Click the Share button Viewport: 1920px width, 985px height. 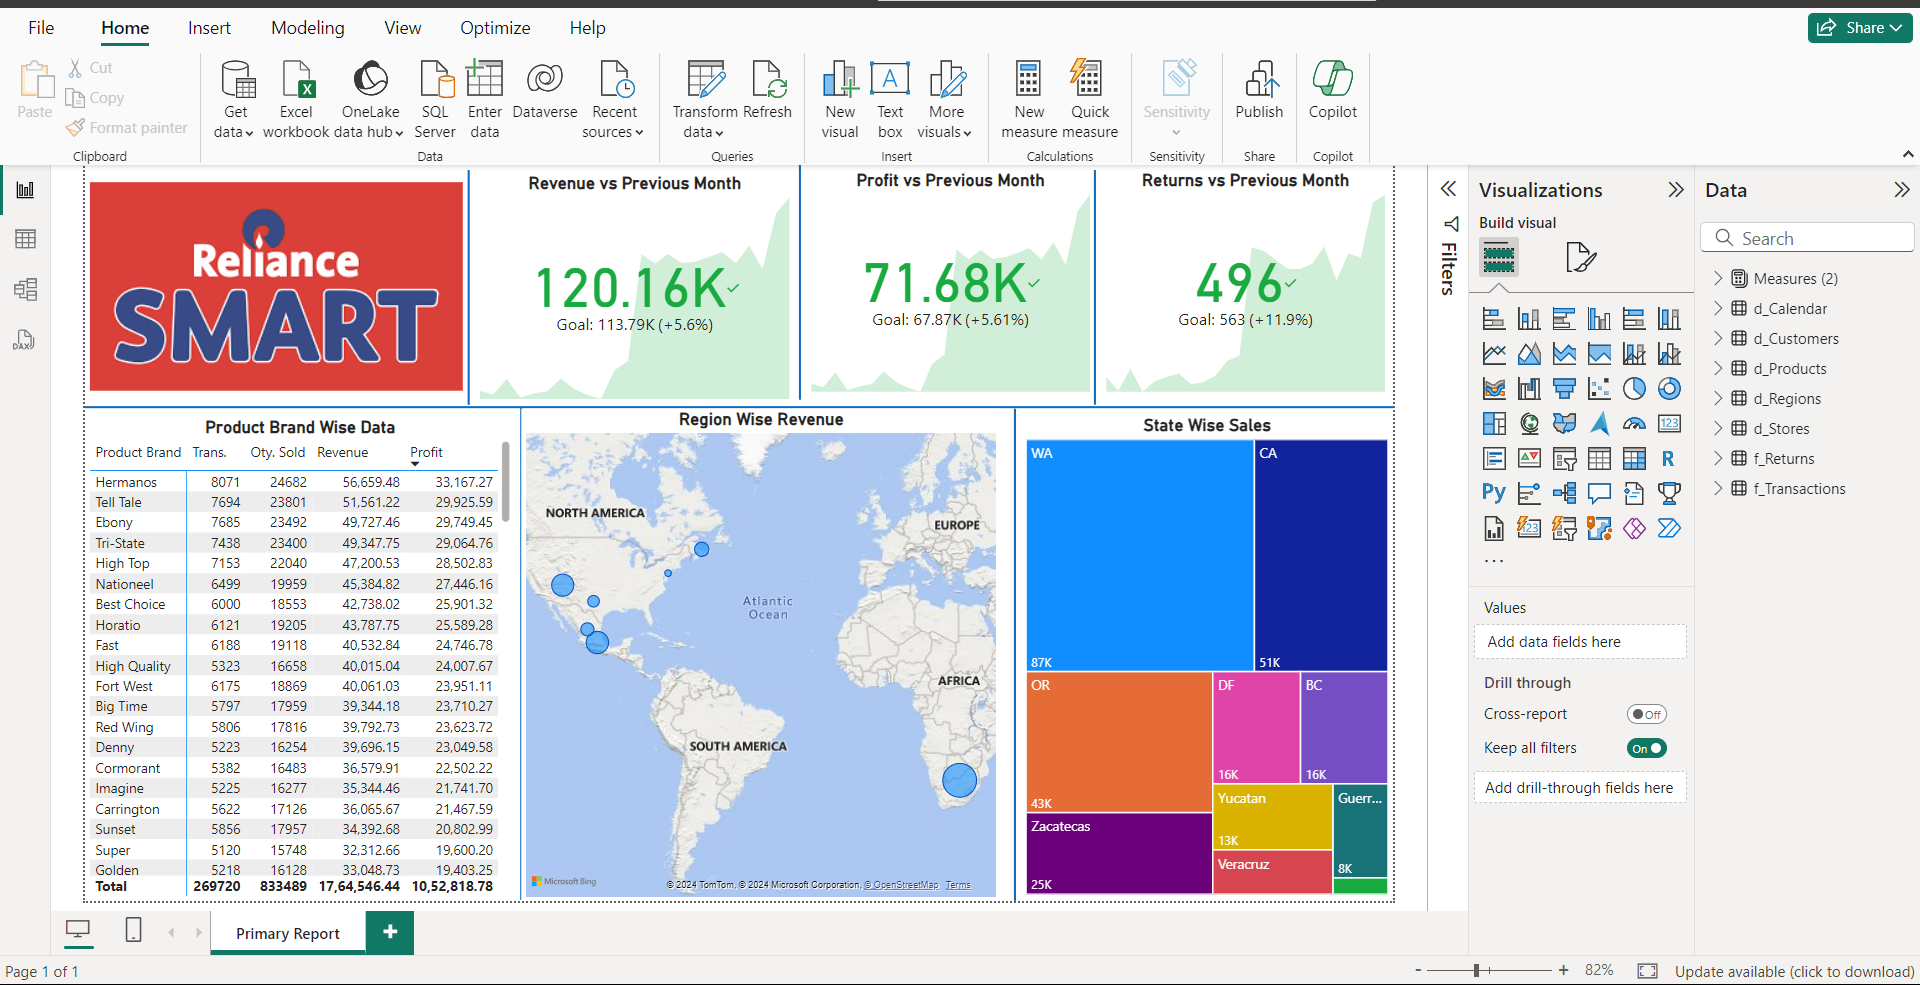(x=1860, y=28)
